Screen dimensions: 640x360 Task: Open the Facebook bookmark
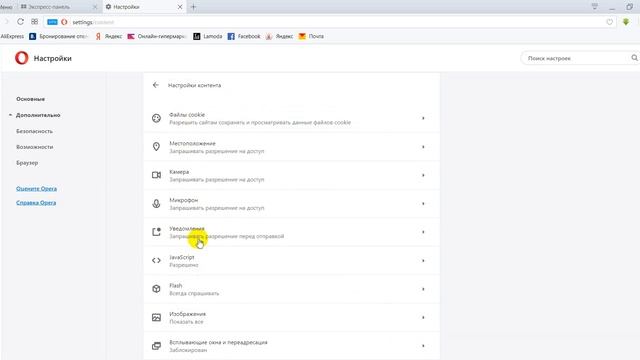244,36
